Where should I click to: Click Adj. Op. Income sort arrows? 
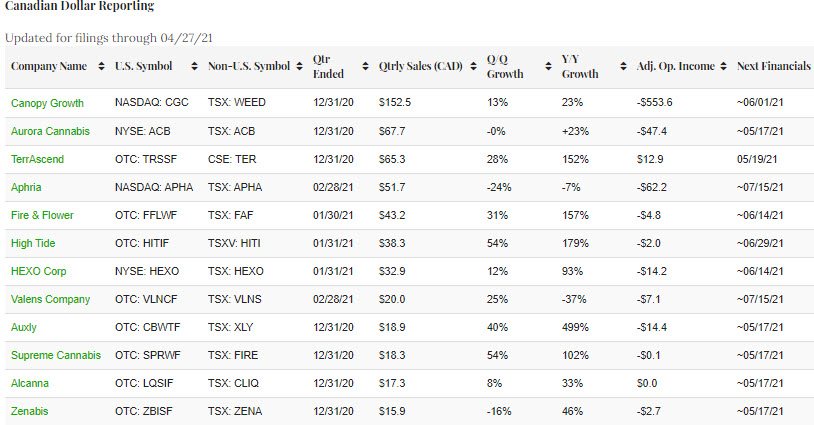pos(723,67)
